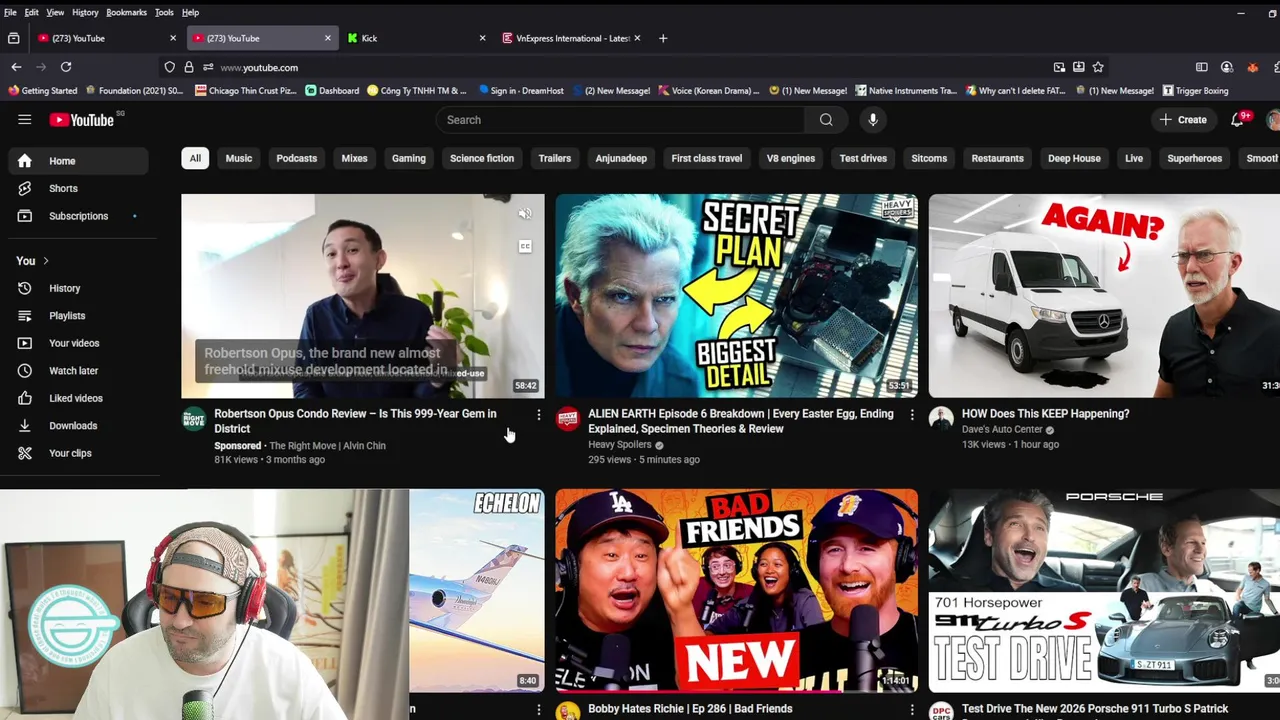Open the Firefox View tab list icon
The image size is (1280, 720).
click(13, 38)
